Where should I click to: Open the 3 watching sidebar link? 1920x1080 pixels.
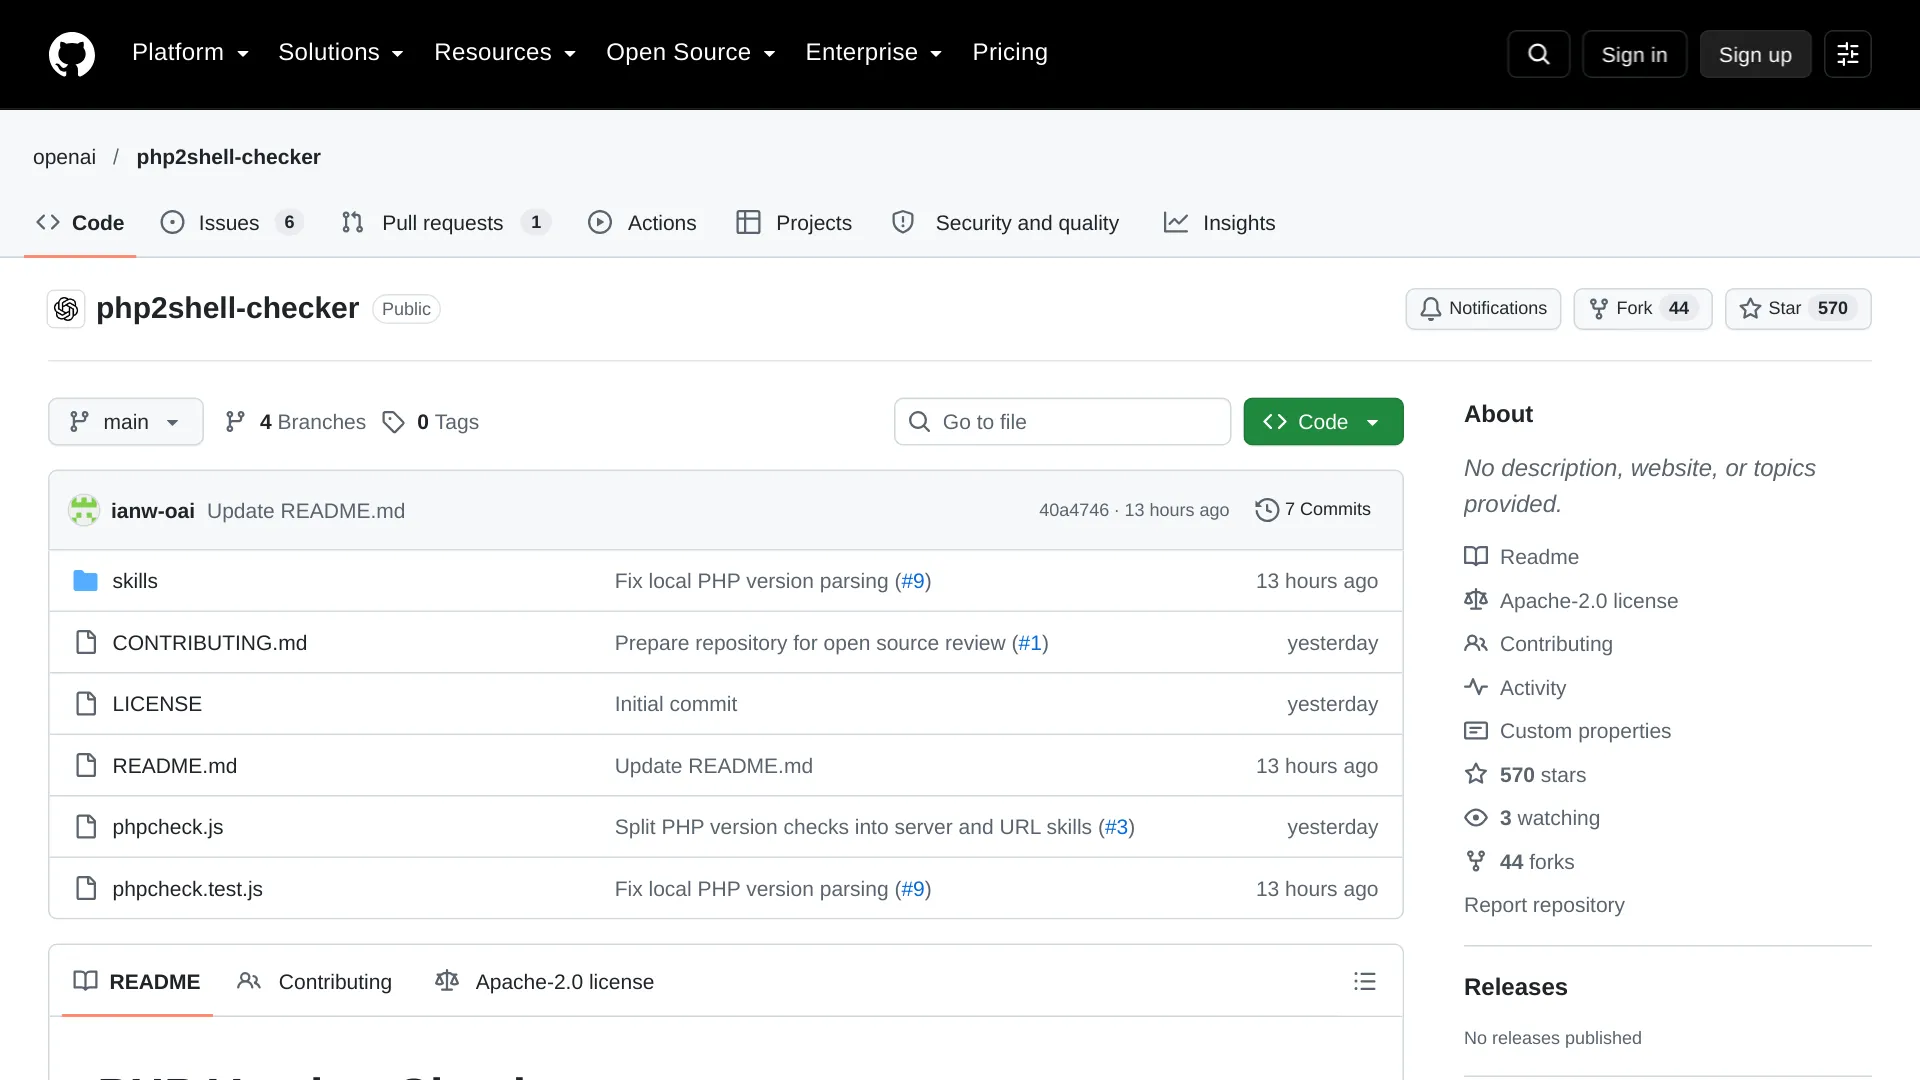coord(1532,818)
